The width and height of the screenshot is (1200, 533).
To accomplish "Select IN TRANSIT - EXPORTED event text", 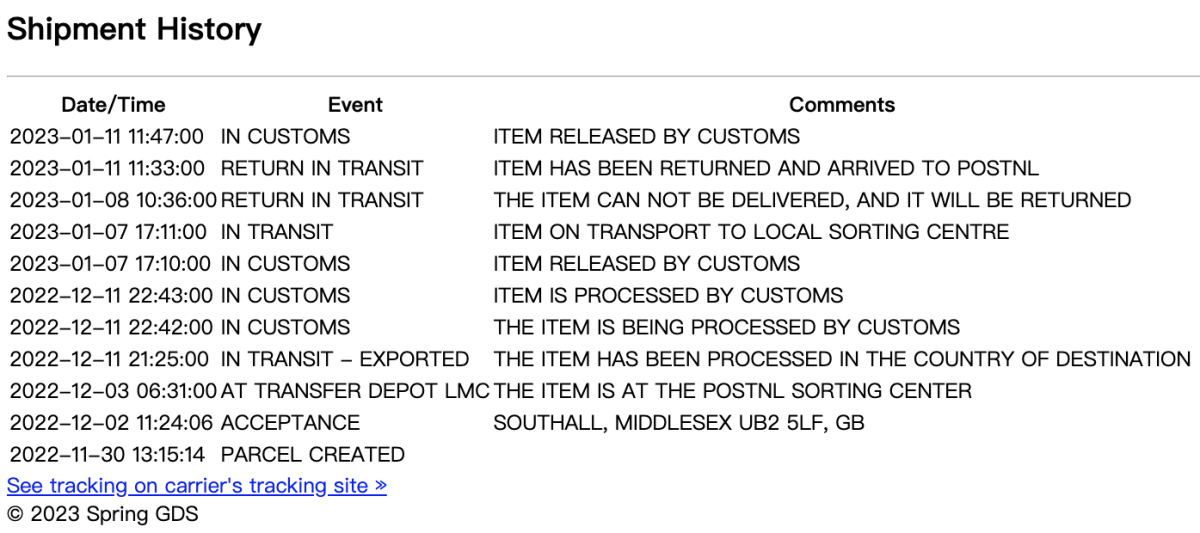I will 345,359.
